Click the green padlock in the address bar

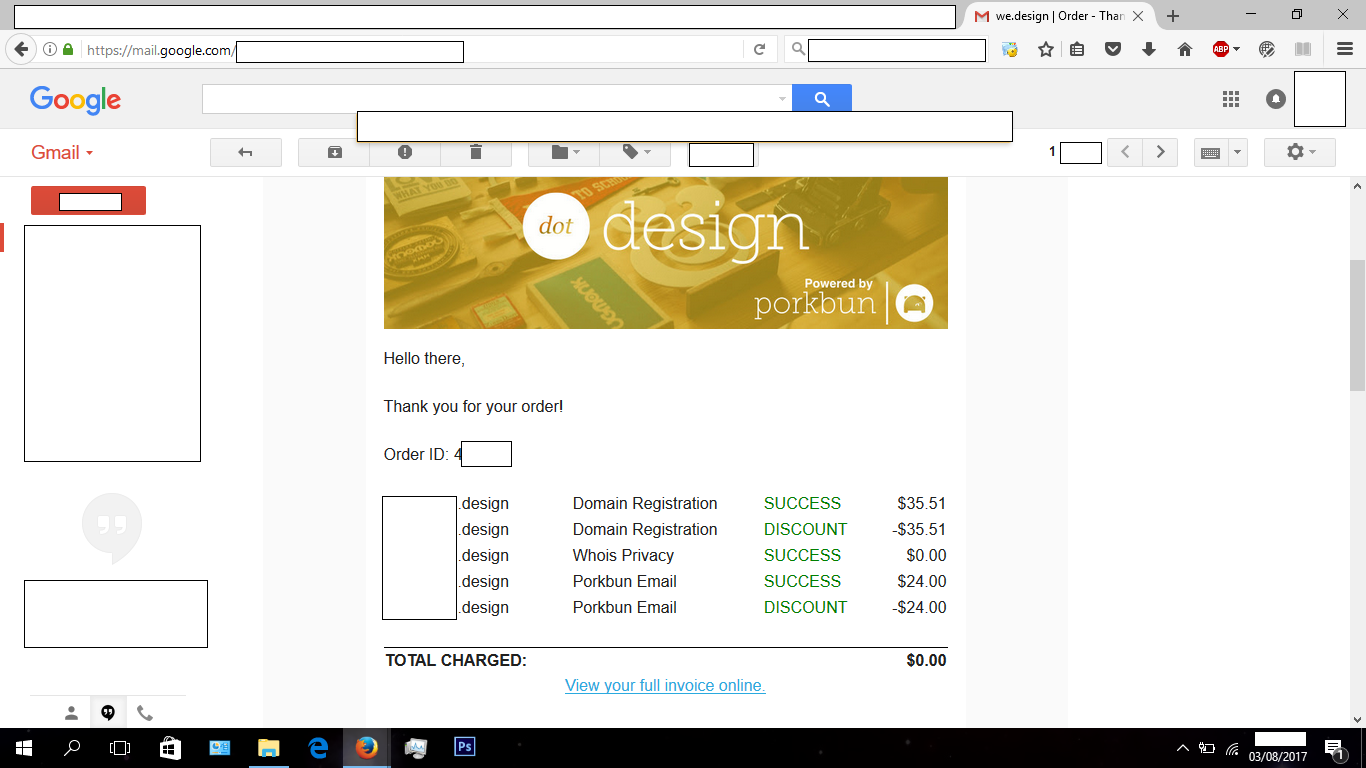68,50
